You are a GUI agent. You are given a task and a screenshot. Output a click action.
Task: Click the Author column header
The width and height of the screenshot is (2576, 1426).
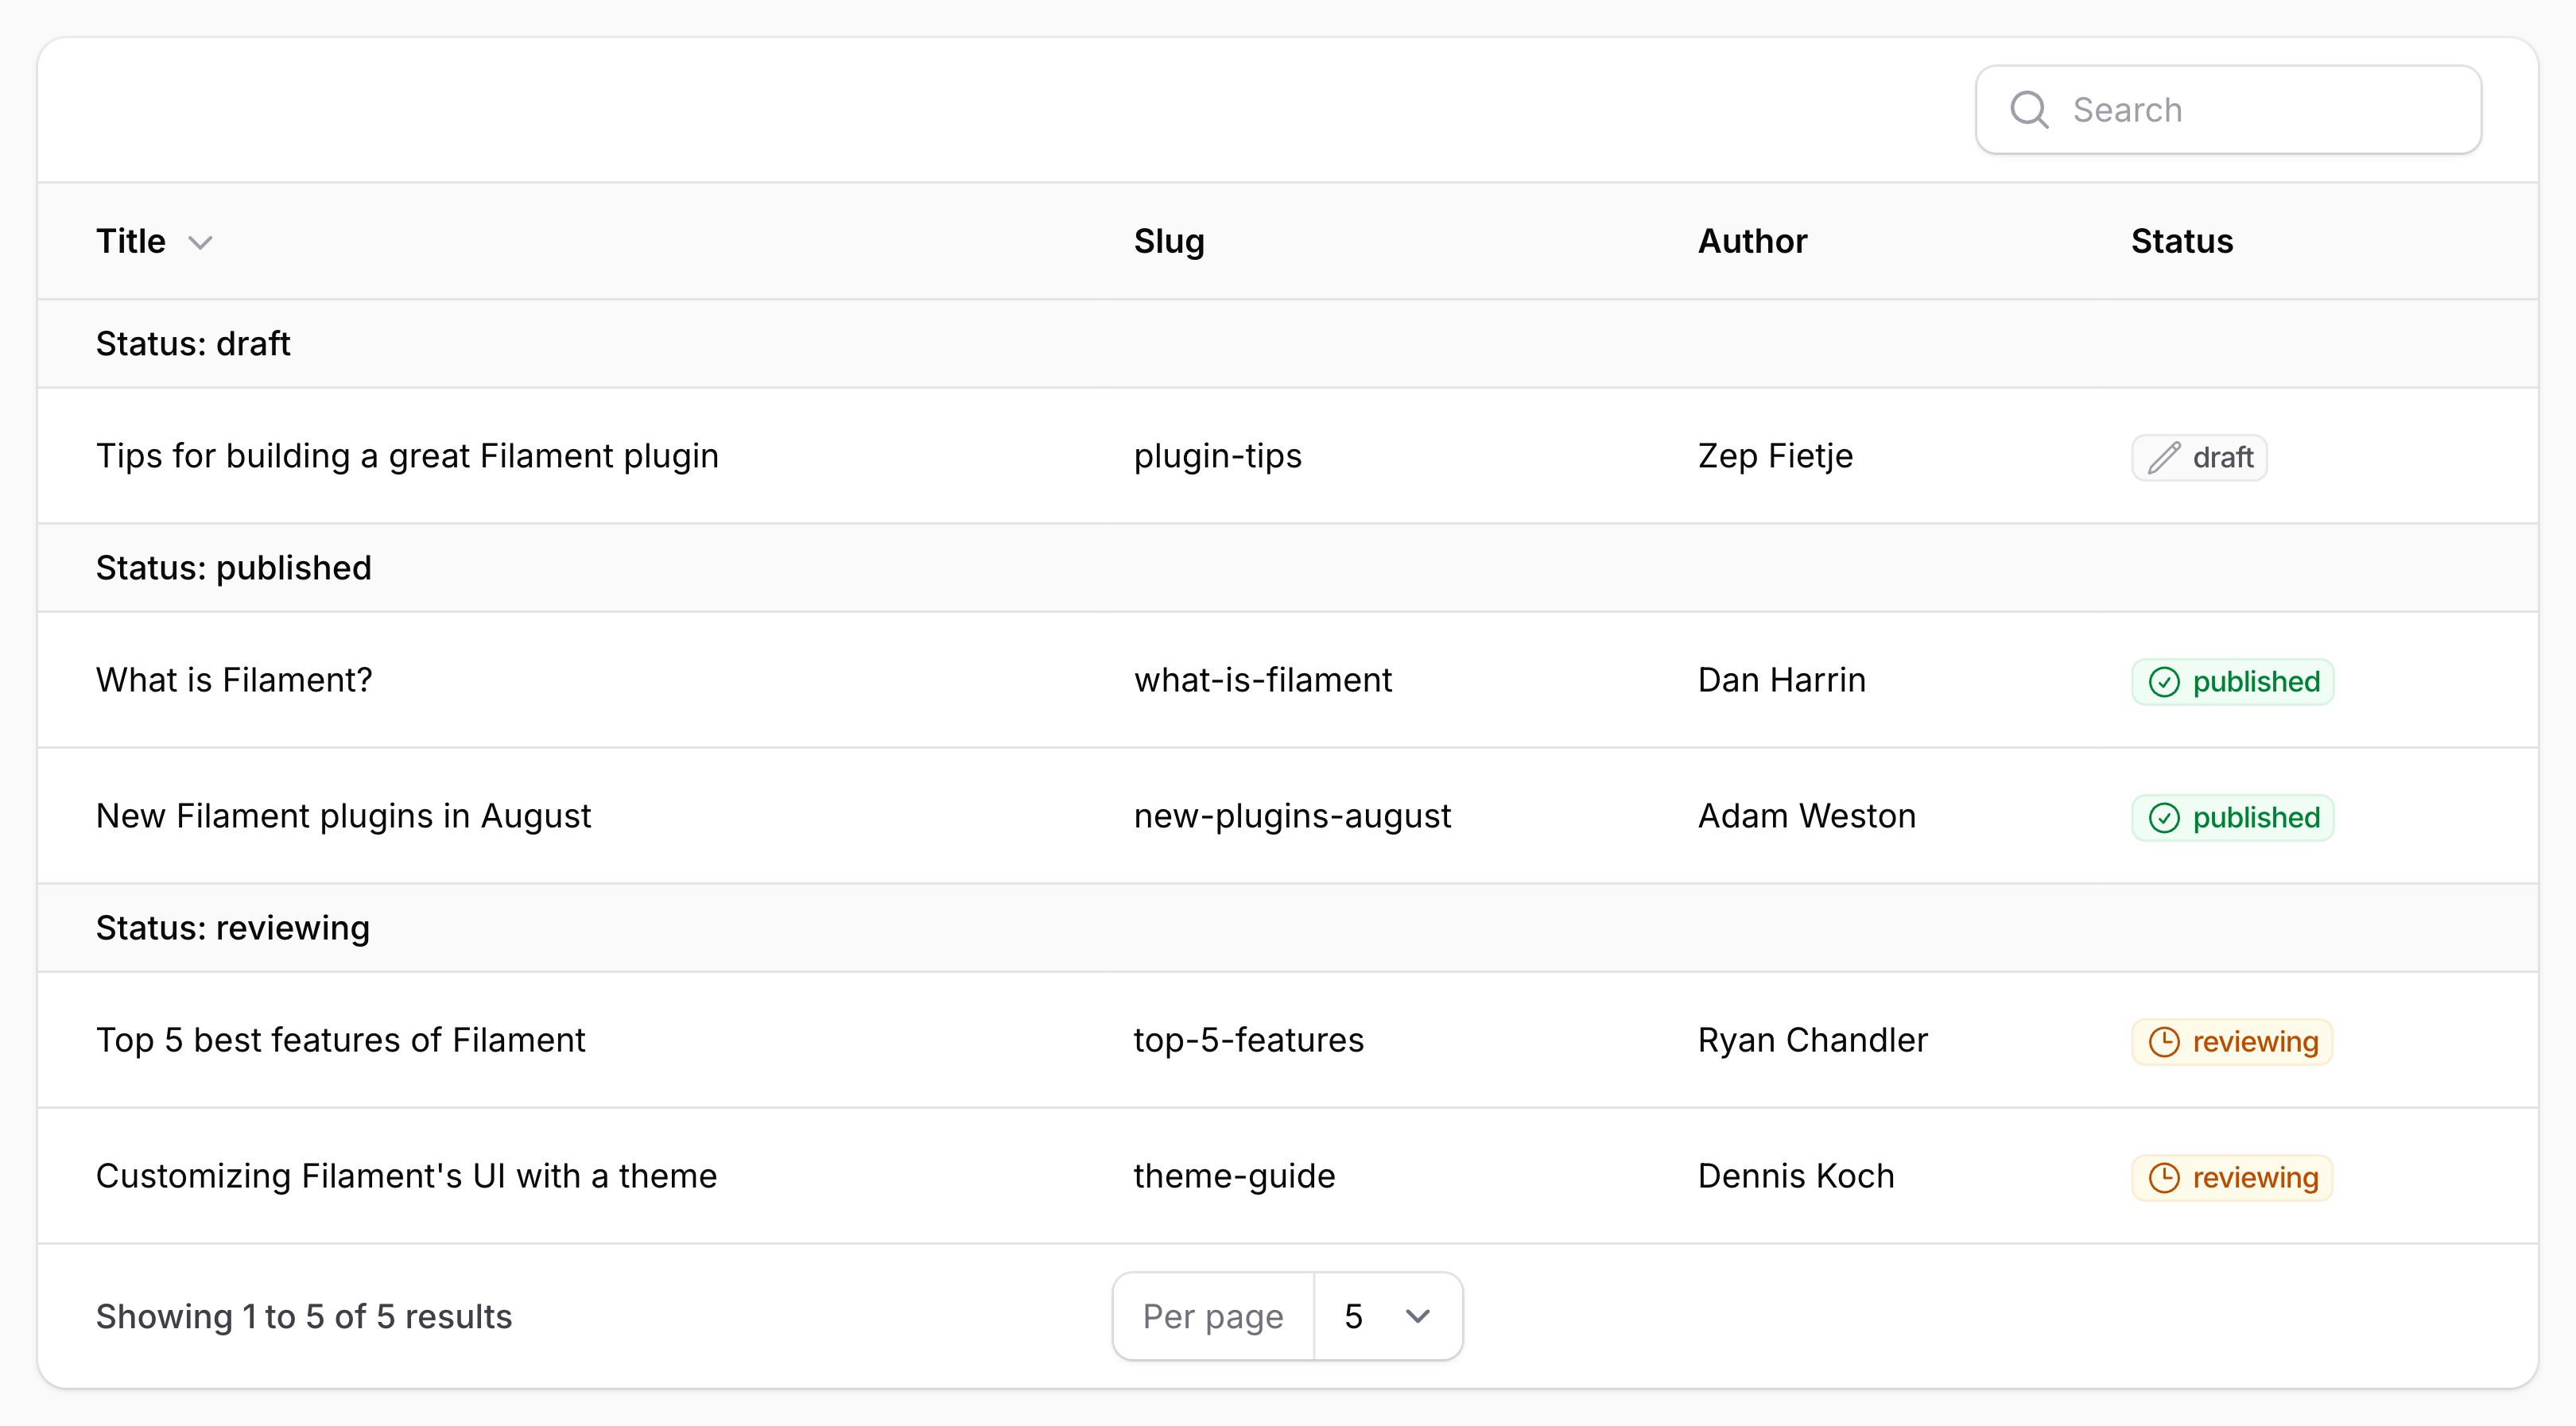[x=1752, y=241]
